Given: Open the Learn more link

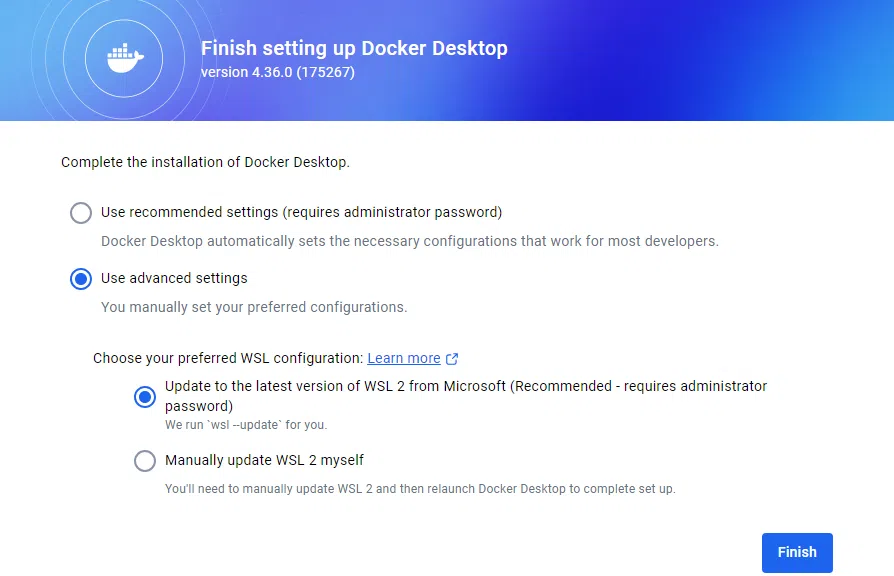Looking at the screenshot, I should pyautogui.click(x=405, y=358).
